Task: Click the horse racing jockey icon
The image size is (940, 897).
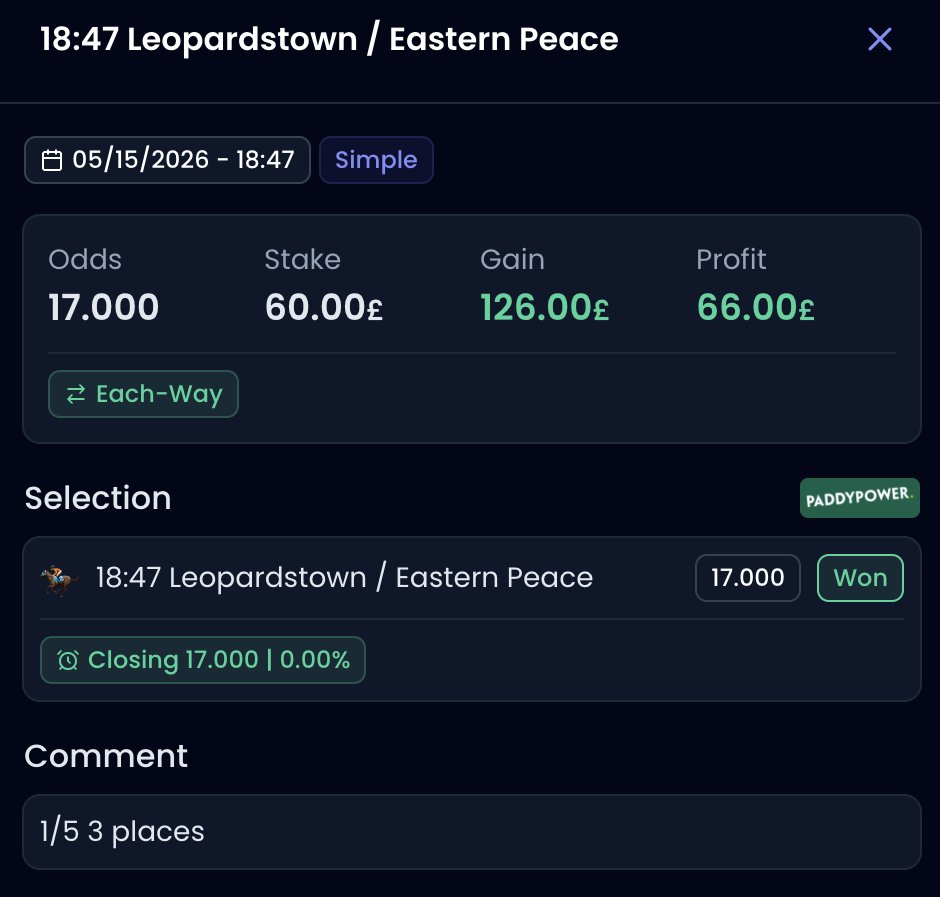Action: tap(59, 580)
